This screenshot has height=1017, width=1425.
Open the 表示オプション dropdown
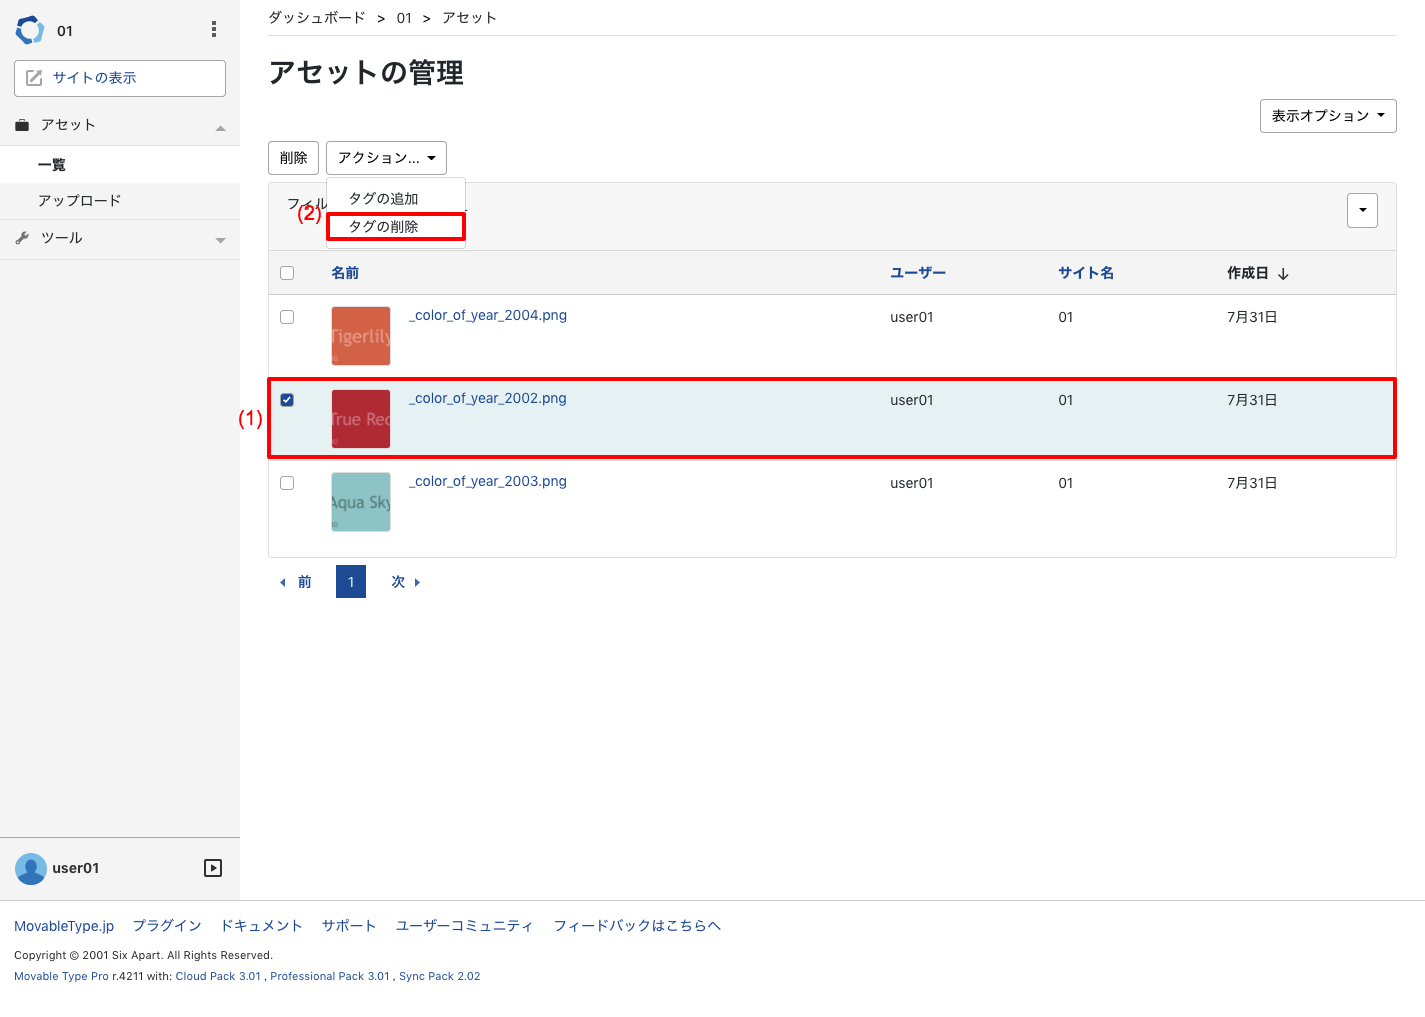point(1328,116)
